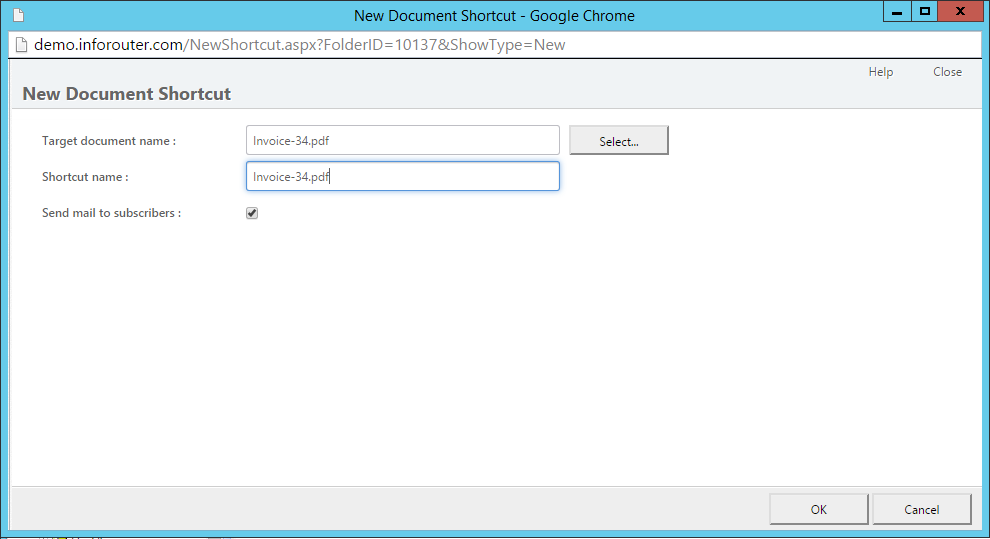Click the Target document name label
The width and height of the screenshot is (990, 539).
[109, 141]
